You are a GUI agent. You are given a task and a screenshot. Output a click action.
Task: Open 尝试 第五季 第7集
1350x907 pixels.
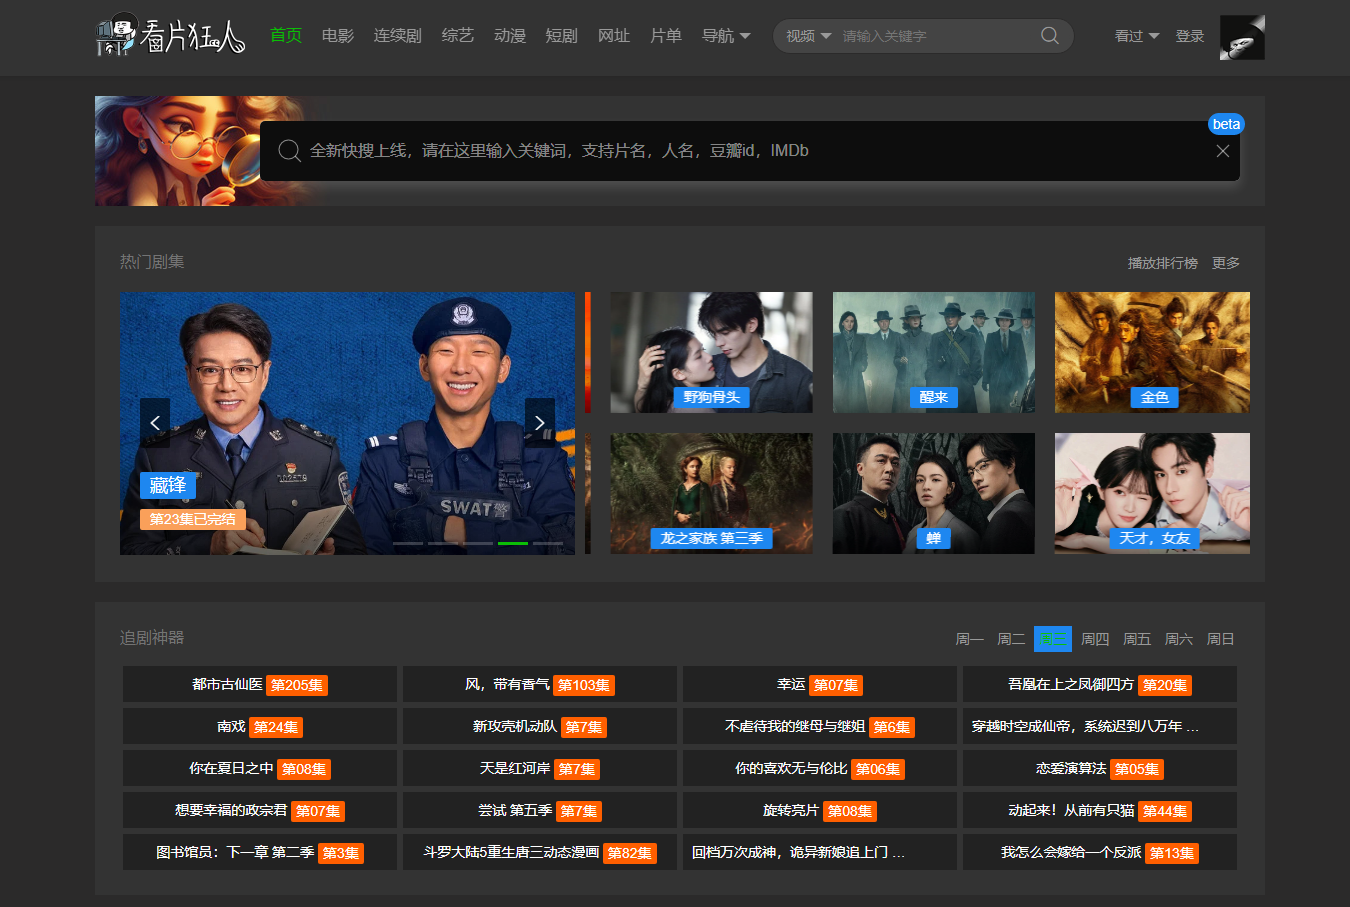point(540,811)
